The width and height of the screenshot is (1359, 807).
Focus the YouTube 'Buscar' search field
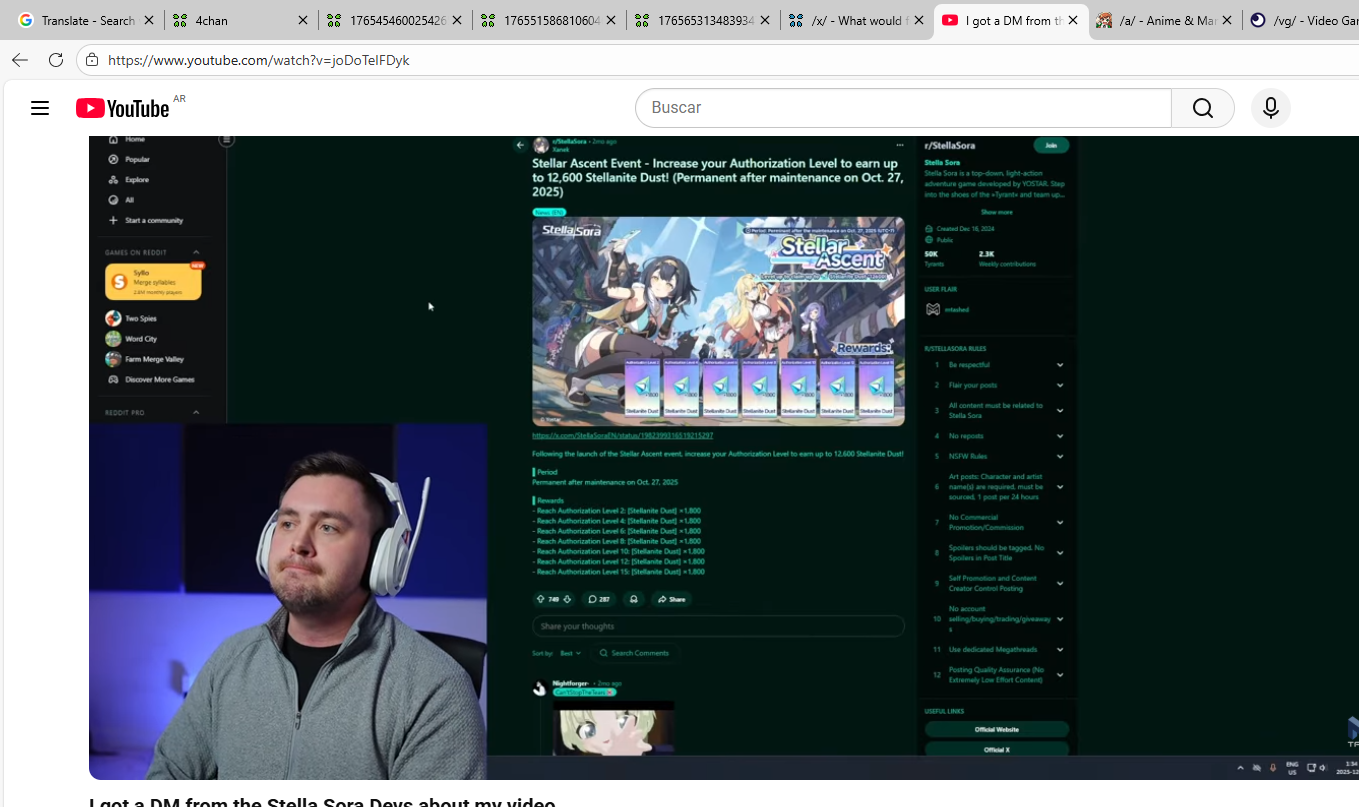(x=903, y=108)
